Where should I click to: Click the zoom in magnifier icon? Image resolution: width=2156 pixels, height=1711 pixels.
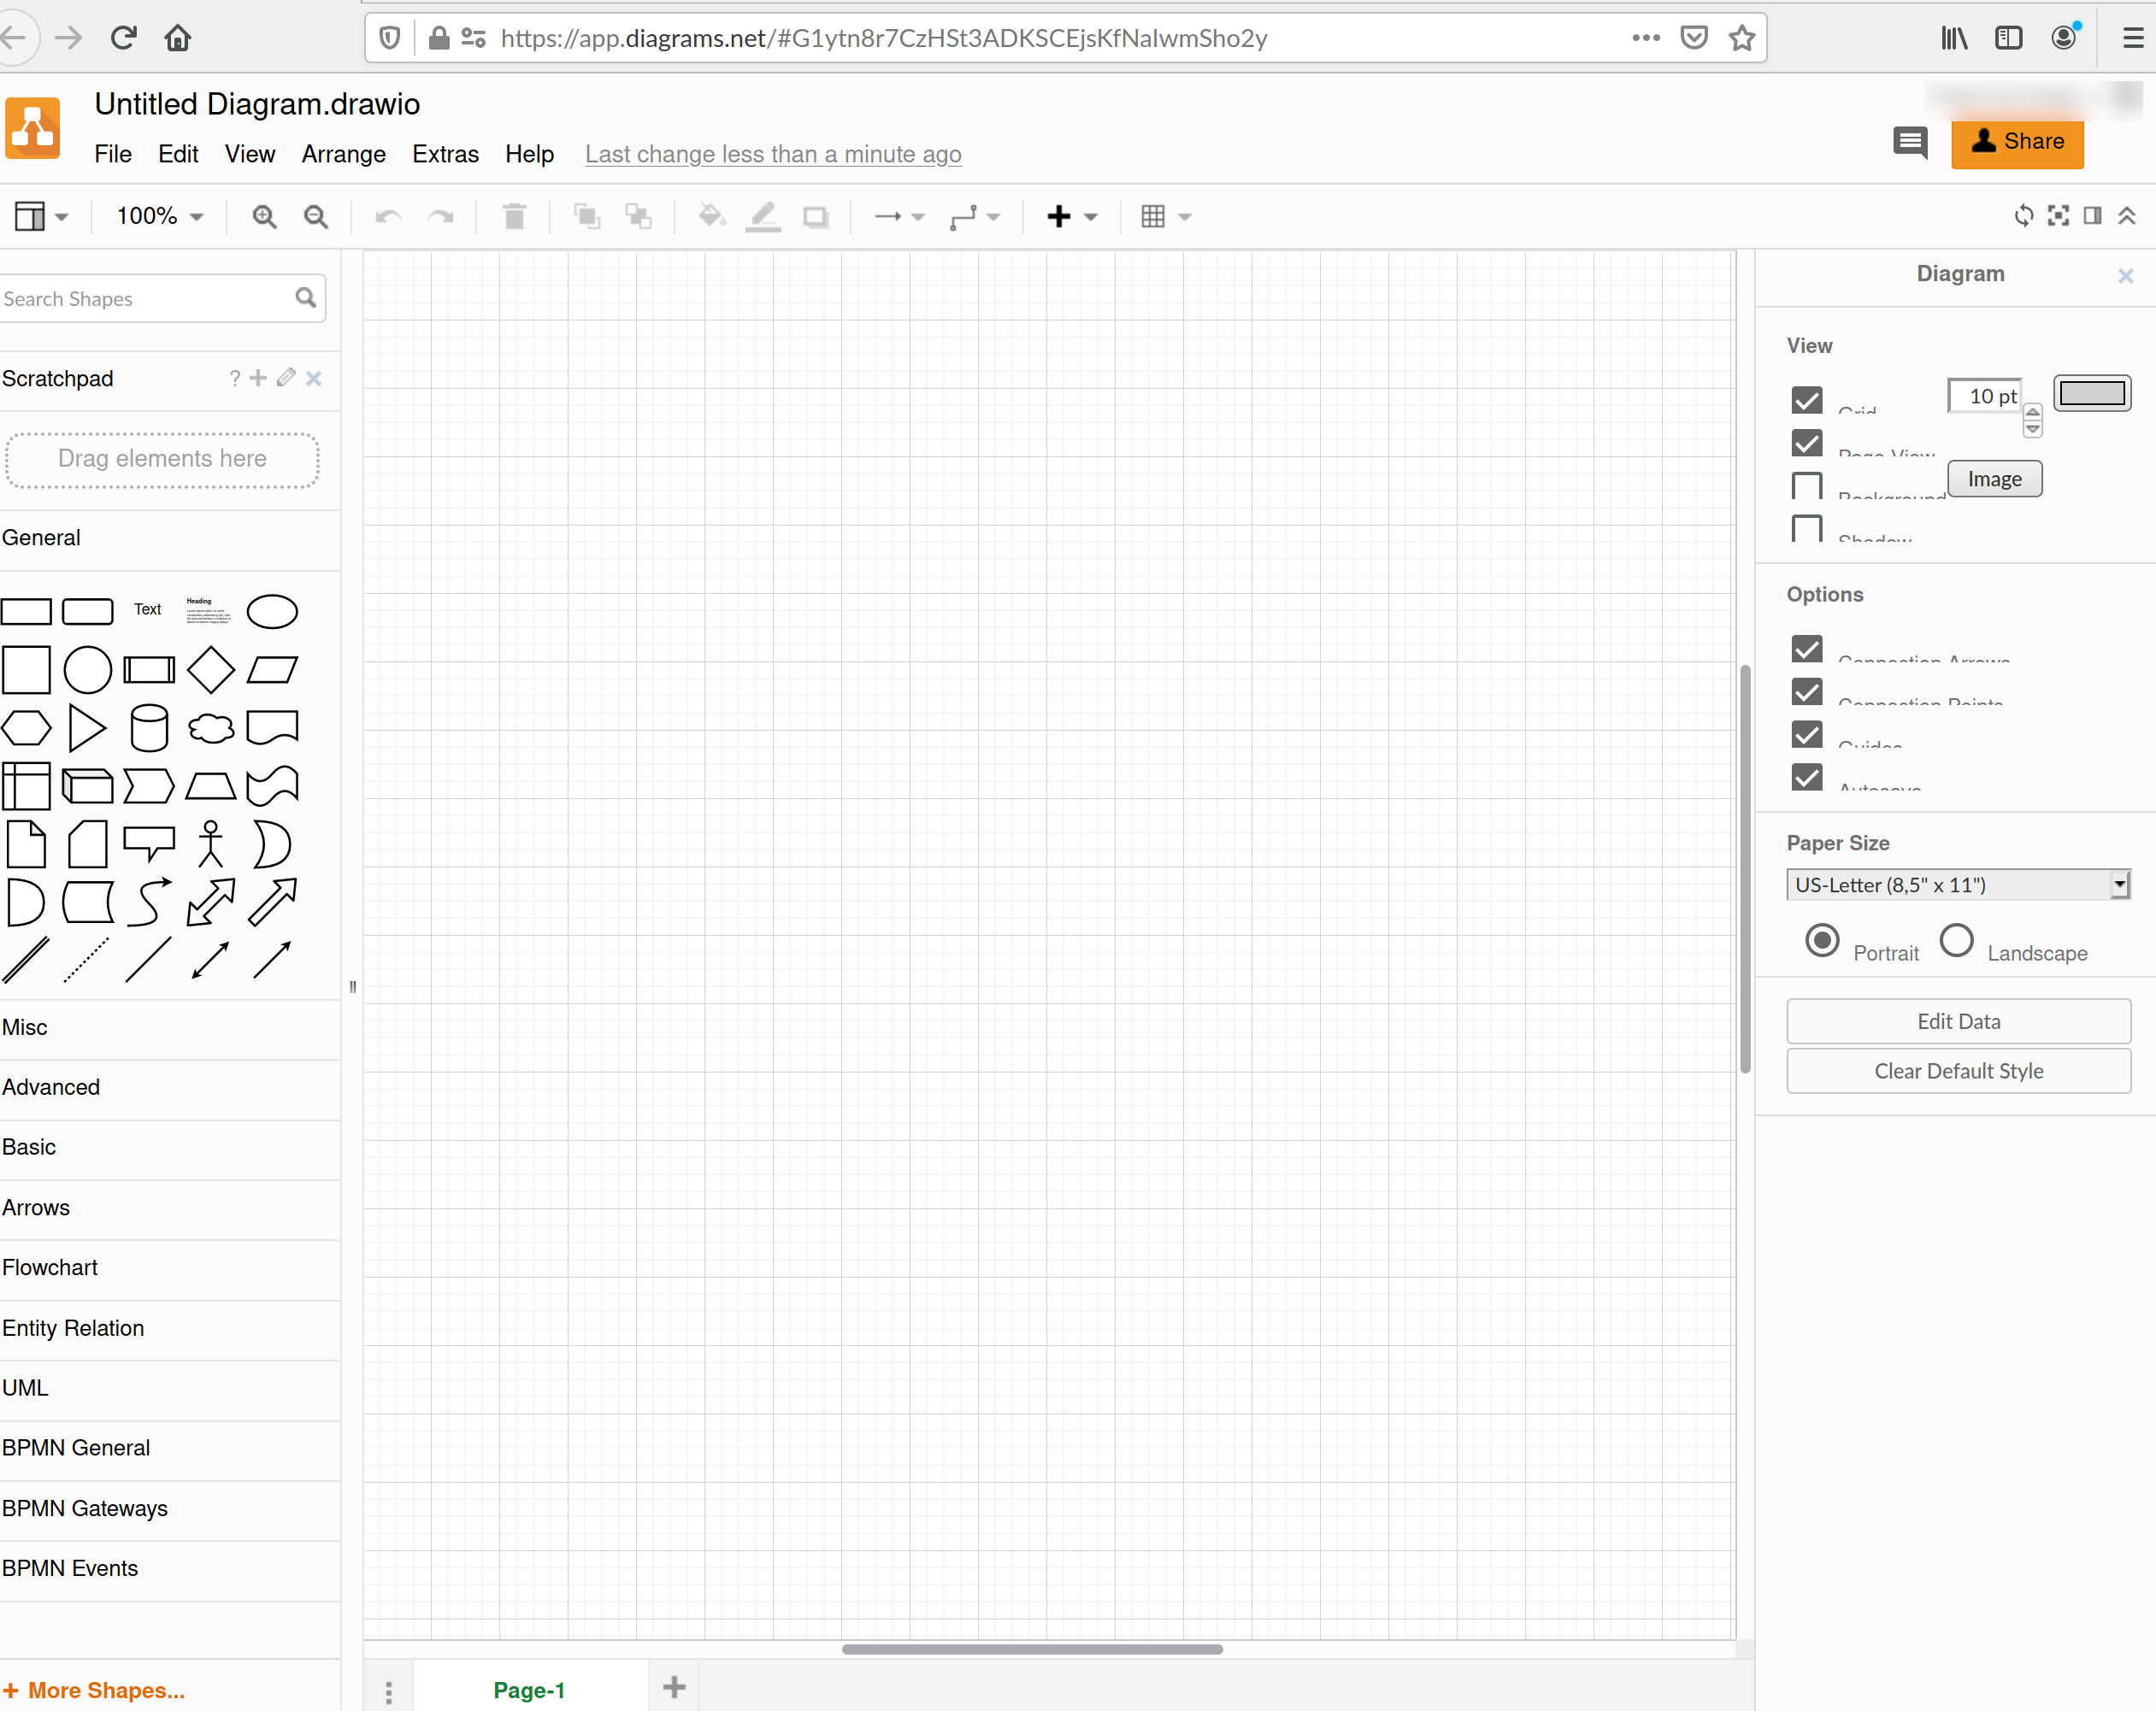click(x=264, y=216)
